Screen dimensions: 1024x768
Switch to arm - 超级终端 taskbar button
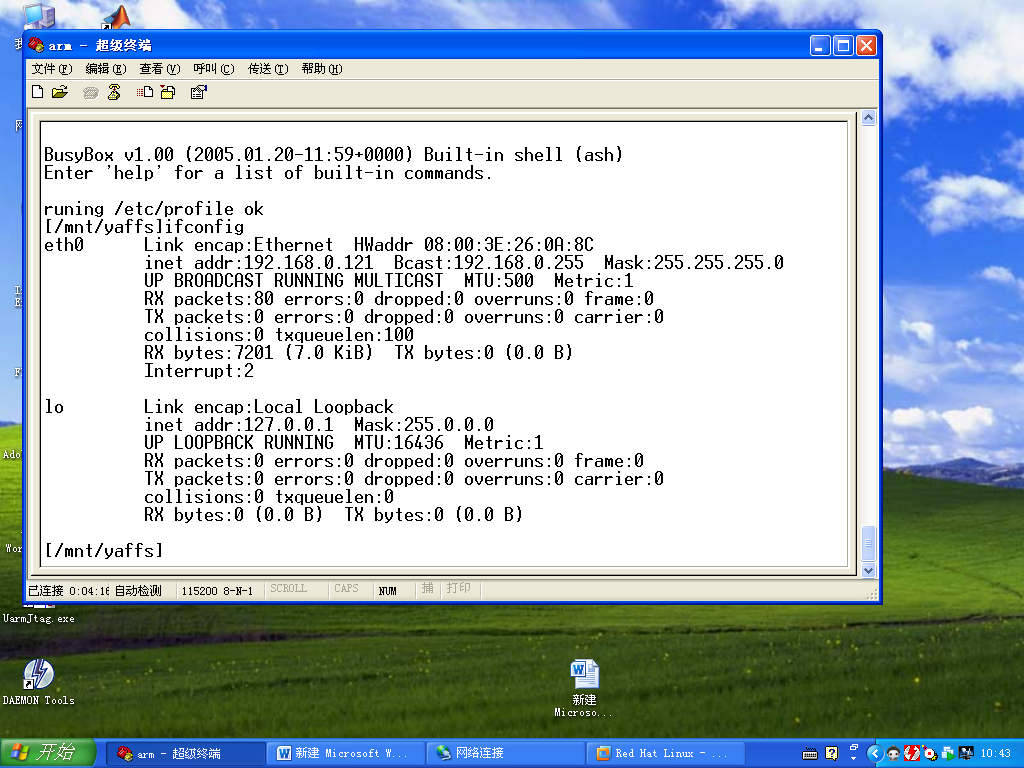click(185, 754)
